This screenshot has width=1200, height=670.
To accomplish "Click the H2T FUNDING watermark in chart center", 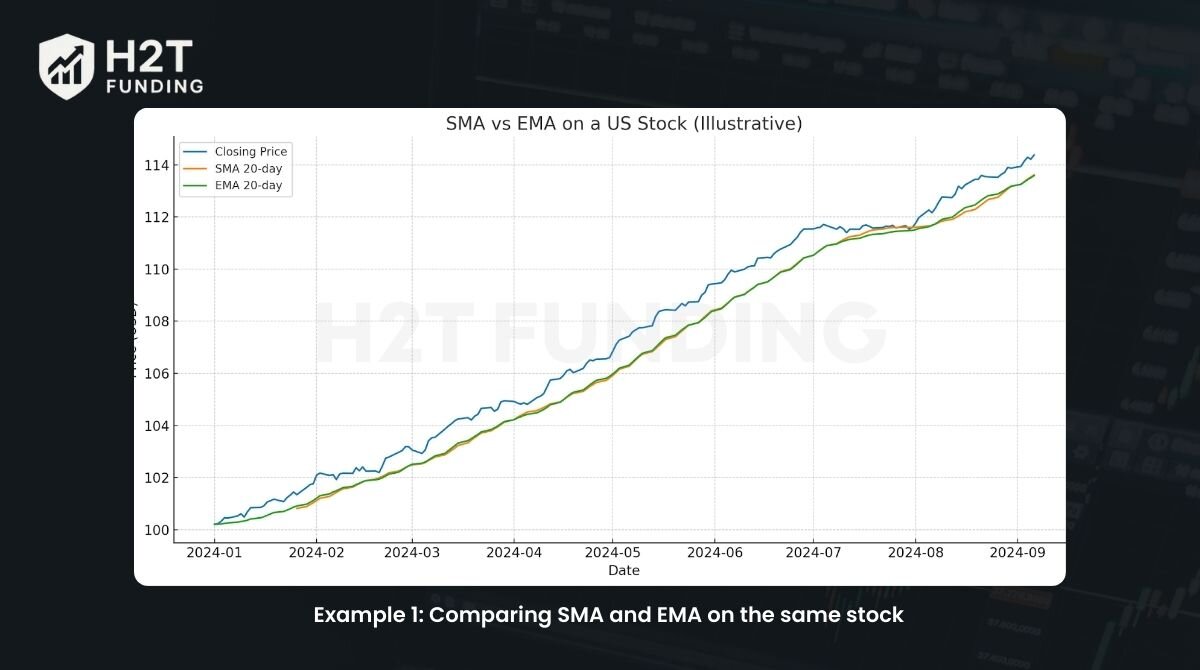I will tap(600, 331).
